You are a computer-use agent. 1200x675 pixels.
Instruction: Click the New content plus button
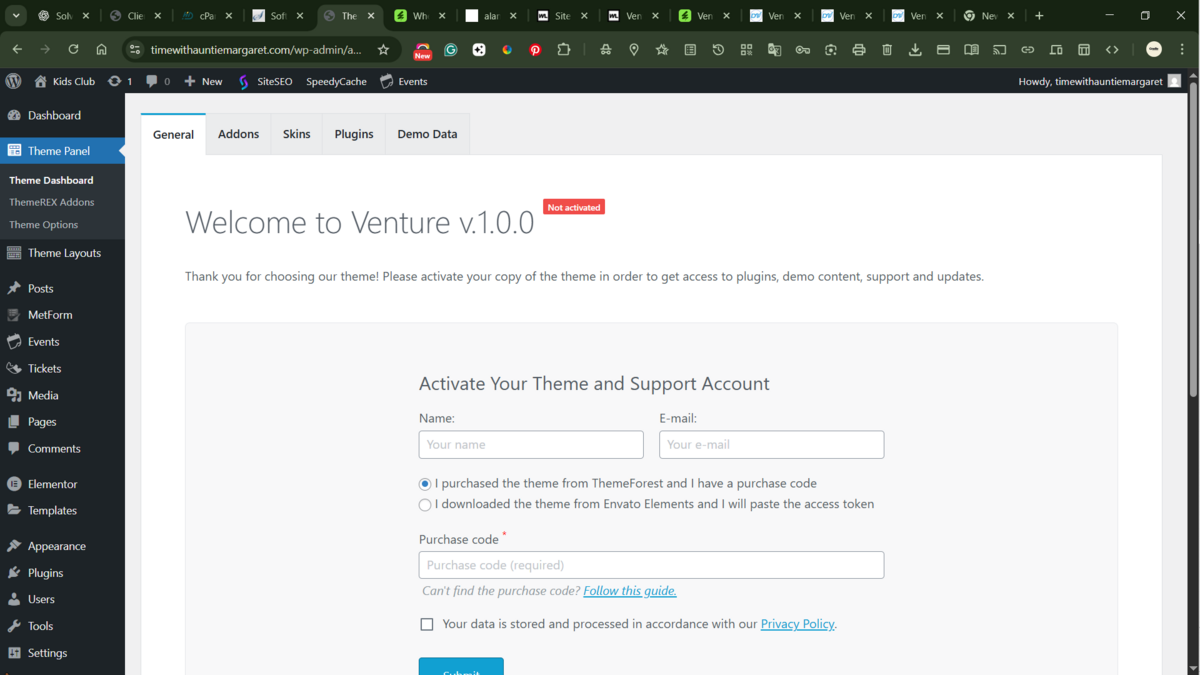[203, 81]
